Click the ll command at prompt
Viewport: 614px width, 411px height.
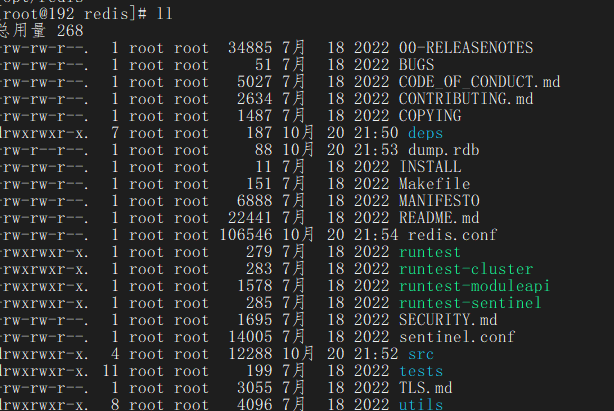164,14
